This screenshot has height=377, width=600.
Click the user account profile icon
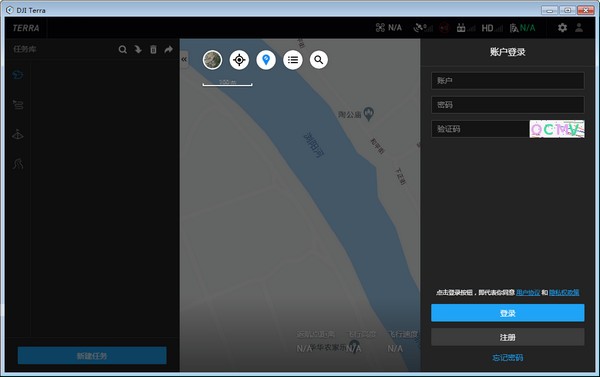[x=579, y=28]
